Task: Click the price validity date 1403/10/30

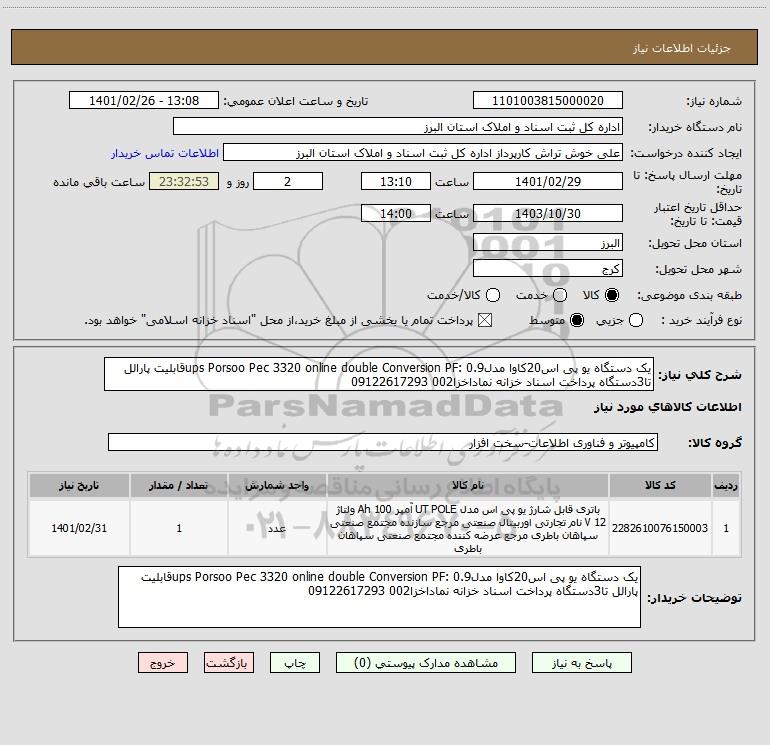Action: (x=548, y=213)
